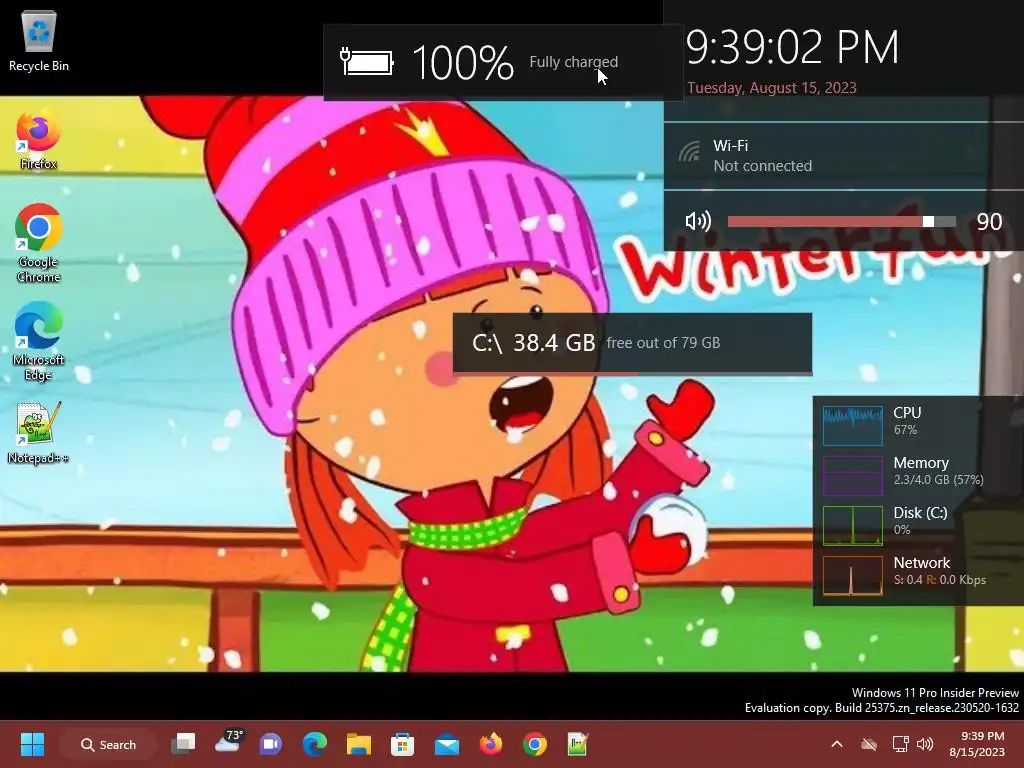Open the 9:39 PM taskbar clock and date
1024x768 pixels.
point(977,744)
